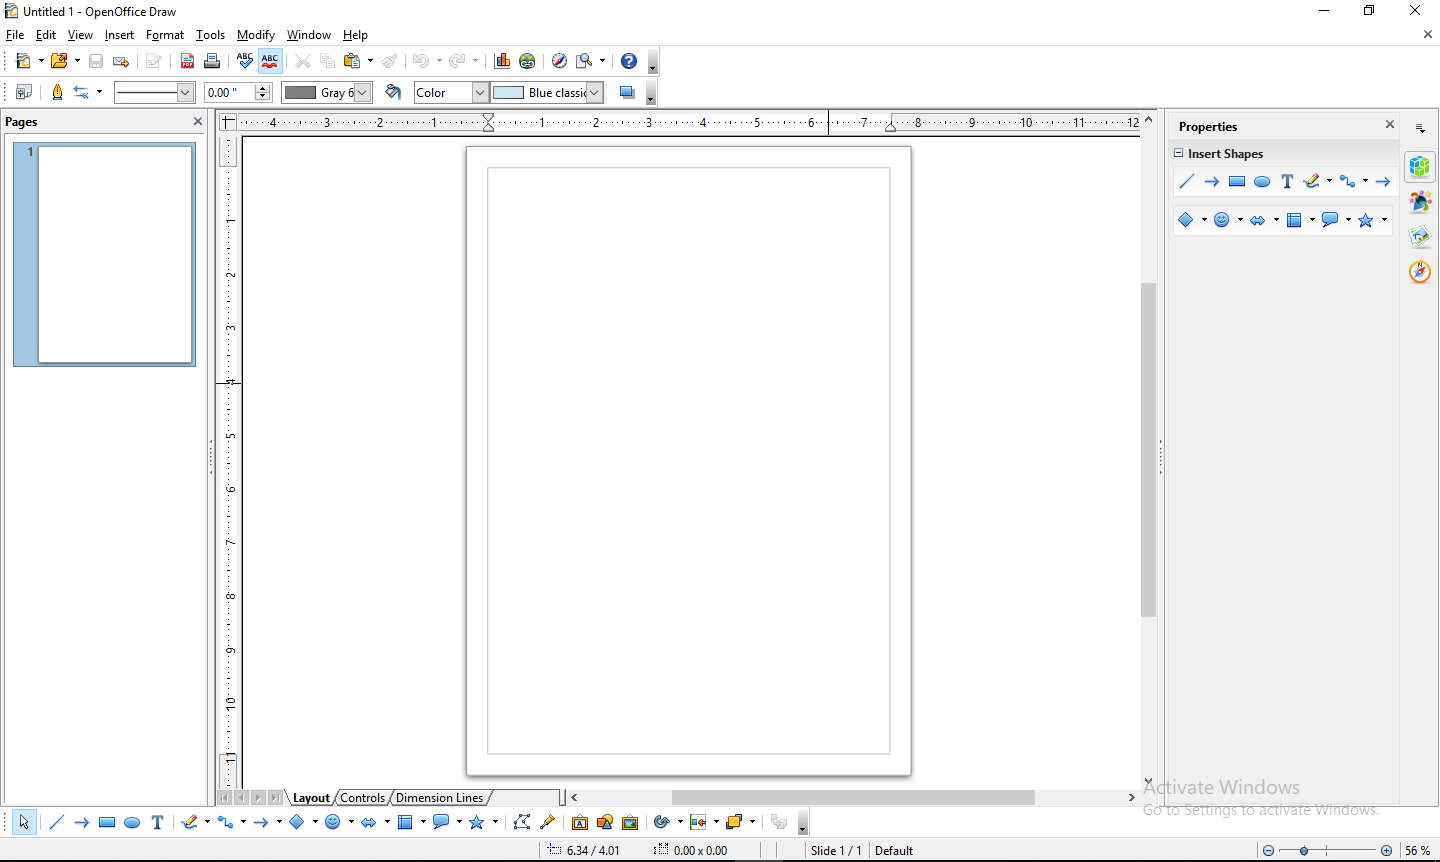The width and height of the screenshot is (1440, 862).
Task: Activate the Edit Points tool
Action: pos(522,822)
